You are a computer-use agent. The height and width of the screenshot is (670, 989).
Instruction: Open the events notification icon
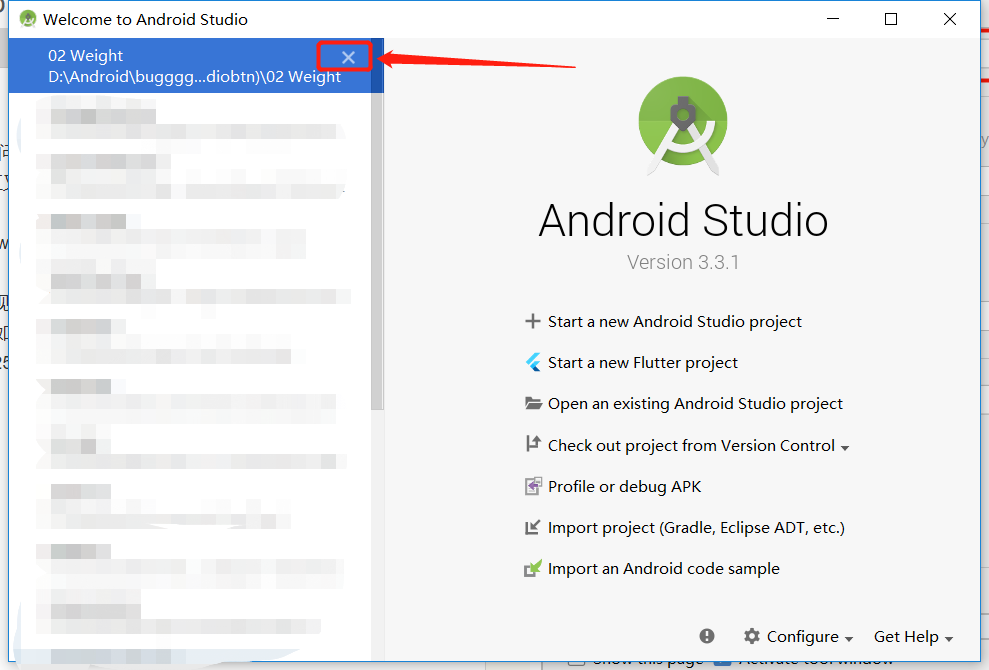click(x=706, y=636)
